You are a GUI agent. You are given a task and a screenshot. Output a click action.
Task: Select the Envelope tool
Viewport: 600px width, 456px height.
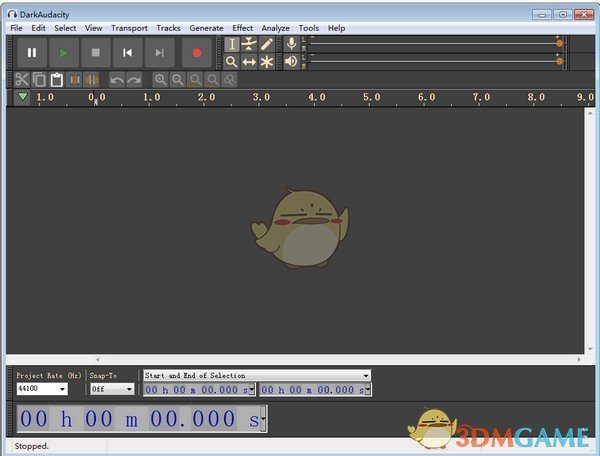pos(249,44)
